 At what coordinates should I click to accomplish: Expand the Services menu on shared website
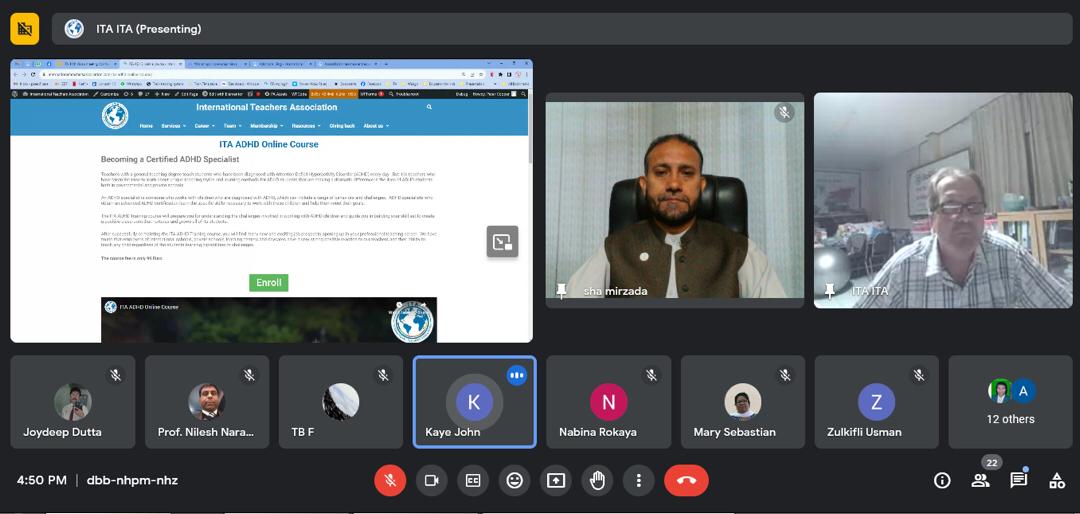pos(174,126)
